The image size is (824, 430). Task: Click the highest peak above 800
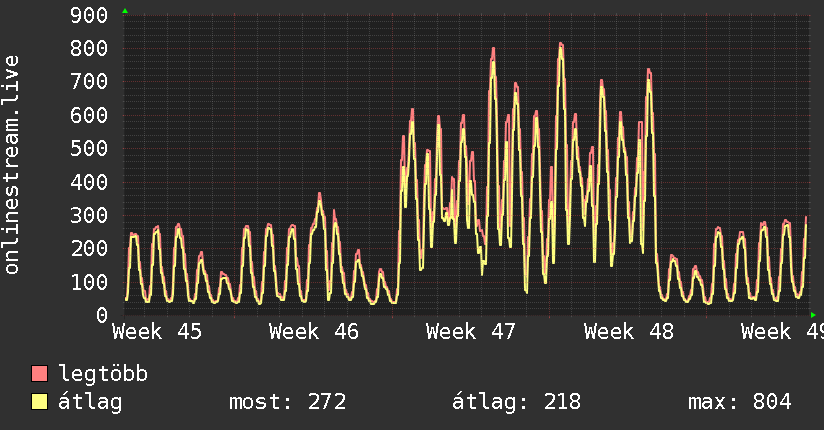[x=561, y=46]
